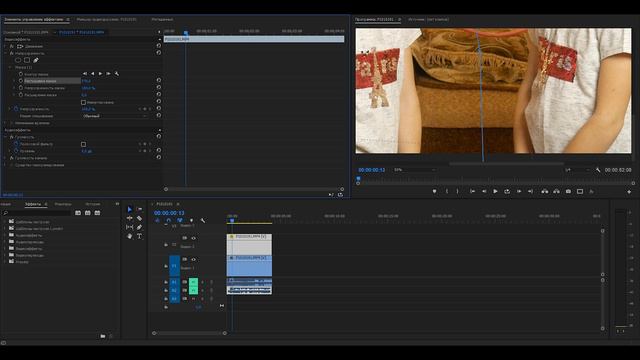640x360 pixels.
Task: Play the sequence in Program monitor
Action: pyautogui.click(x=495, y=191)
